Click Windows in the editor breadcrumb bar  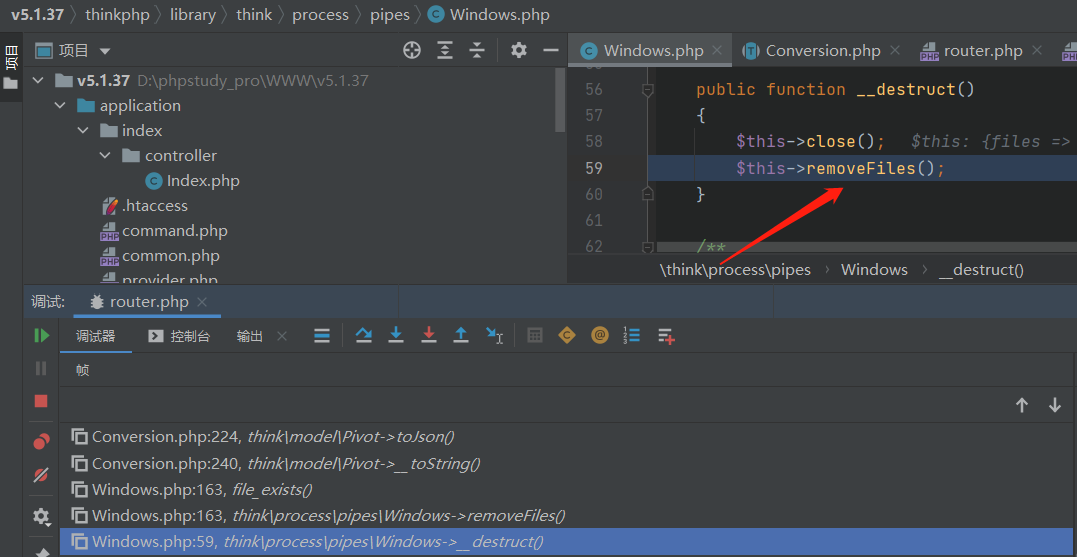874,270
